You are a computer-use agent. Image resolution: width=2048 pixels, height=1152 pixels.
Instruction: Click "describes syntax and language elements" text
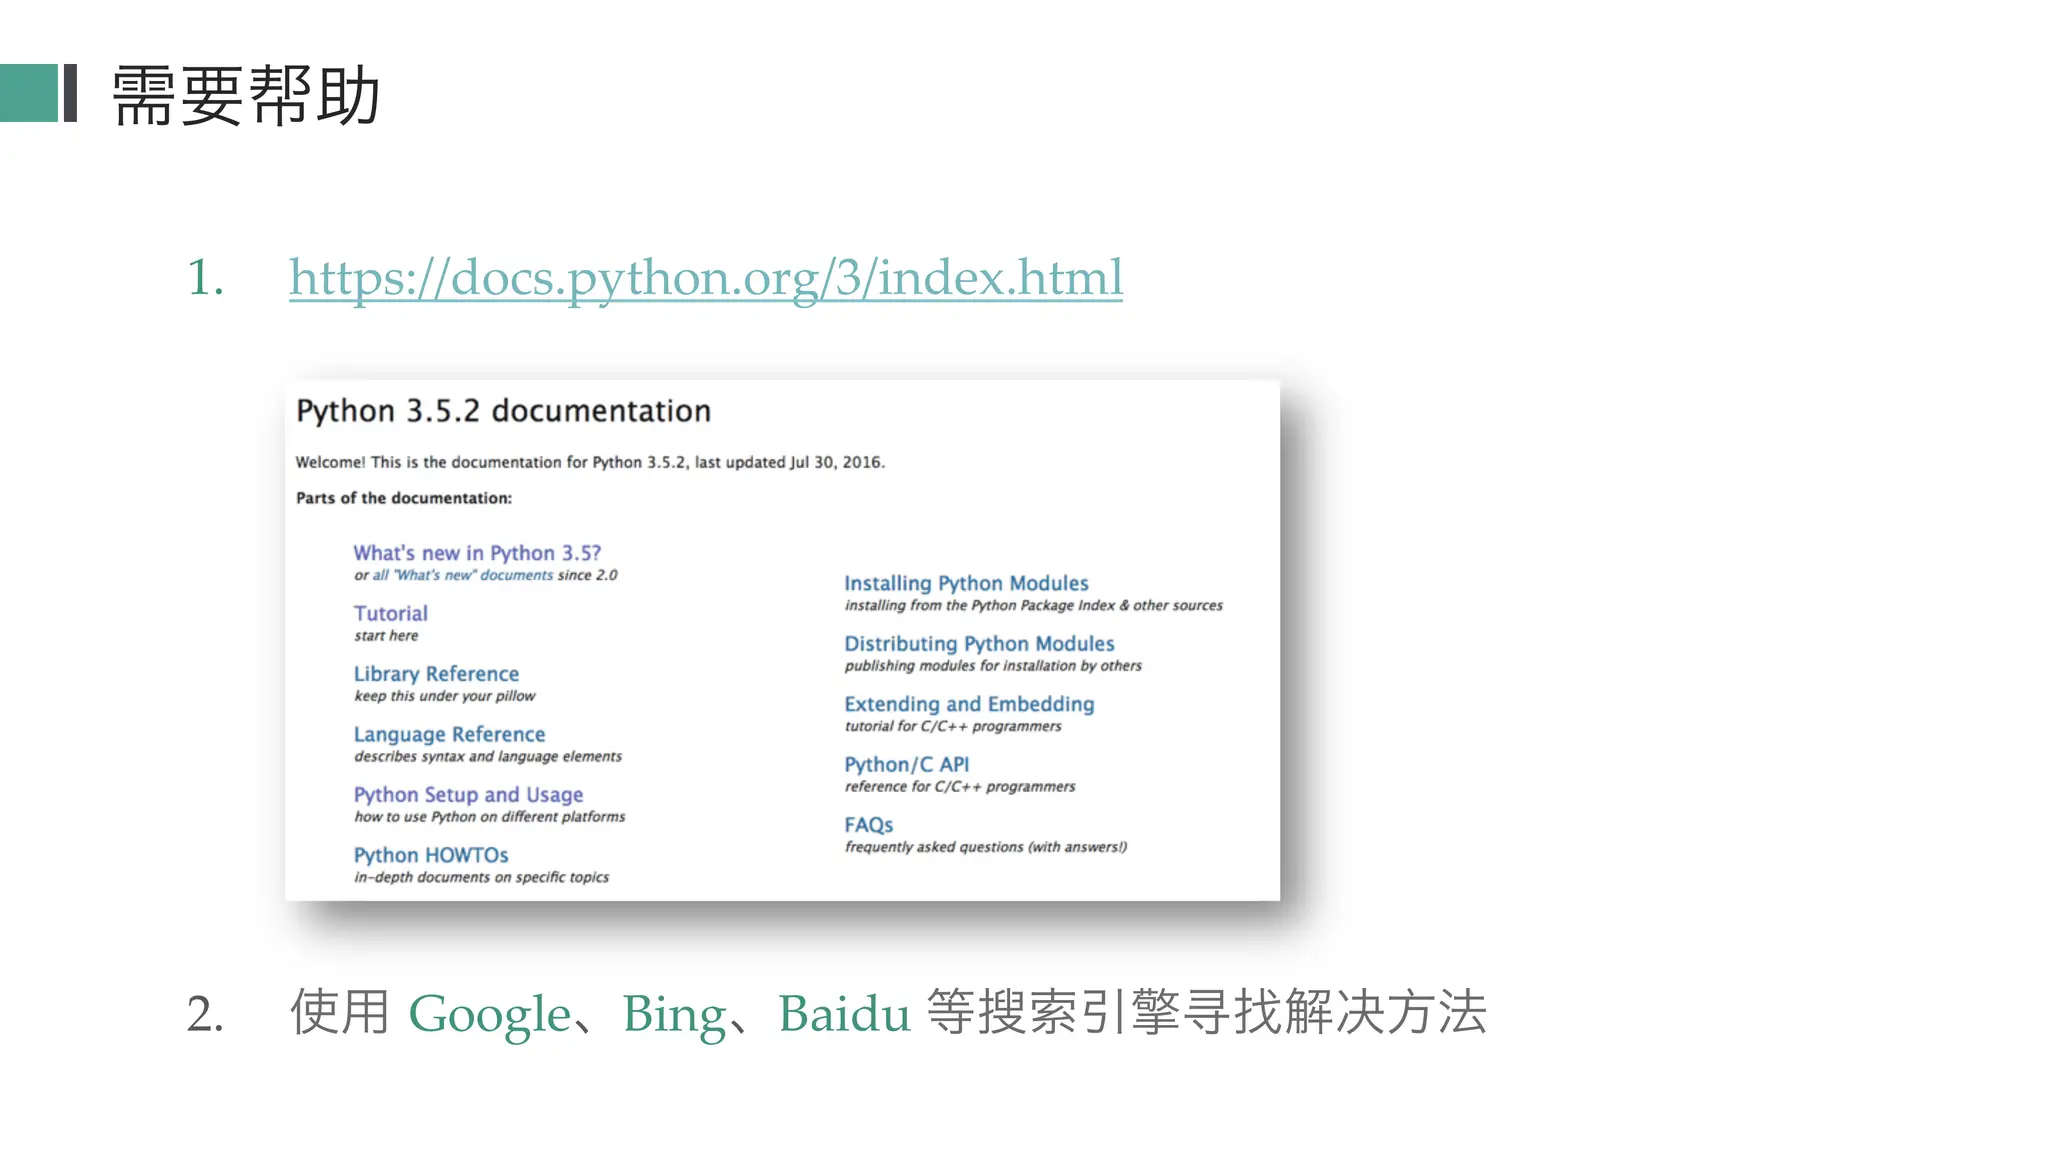tap(488, 757)
